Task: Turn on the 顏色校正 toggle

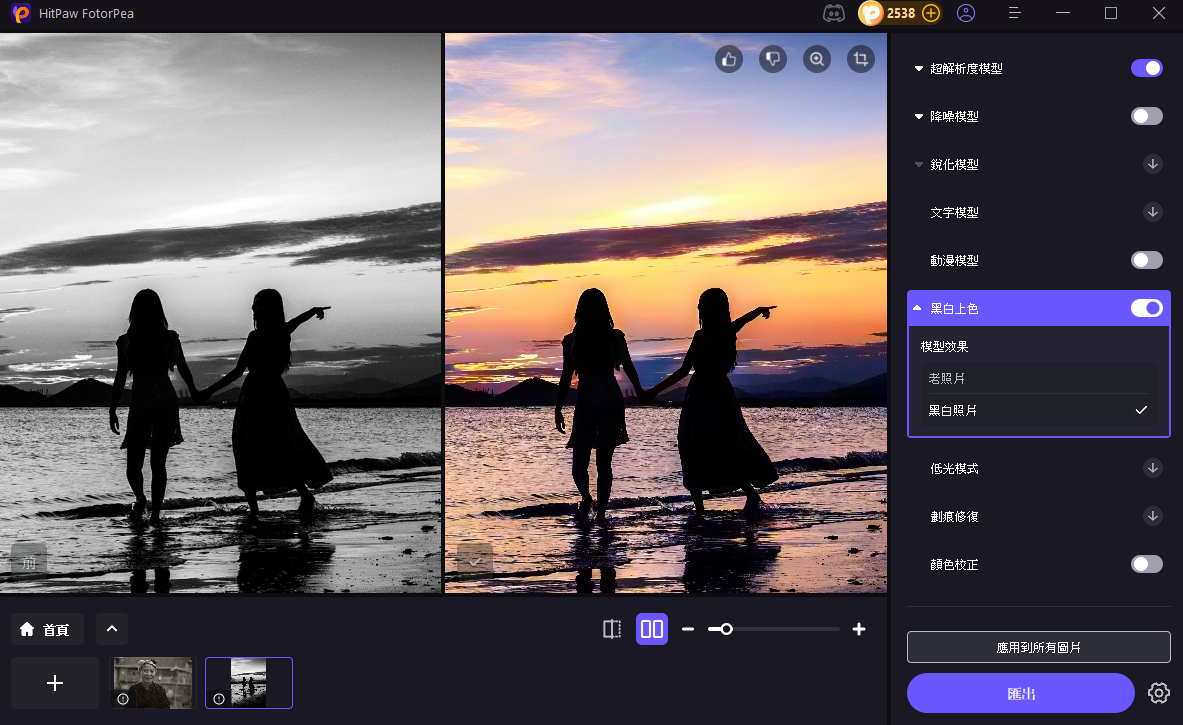Action: click(x=1146, y=564)
